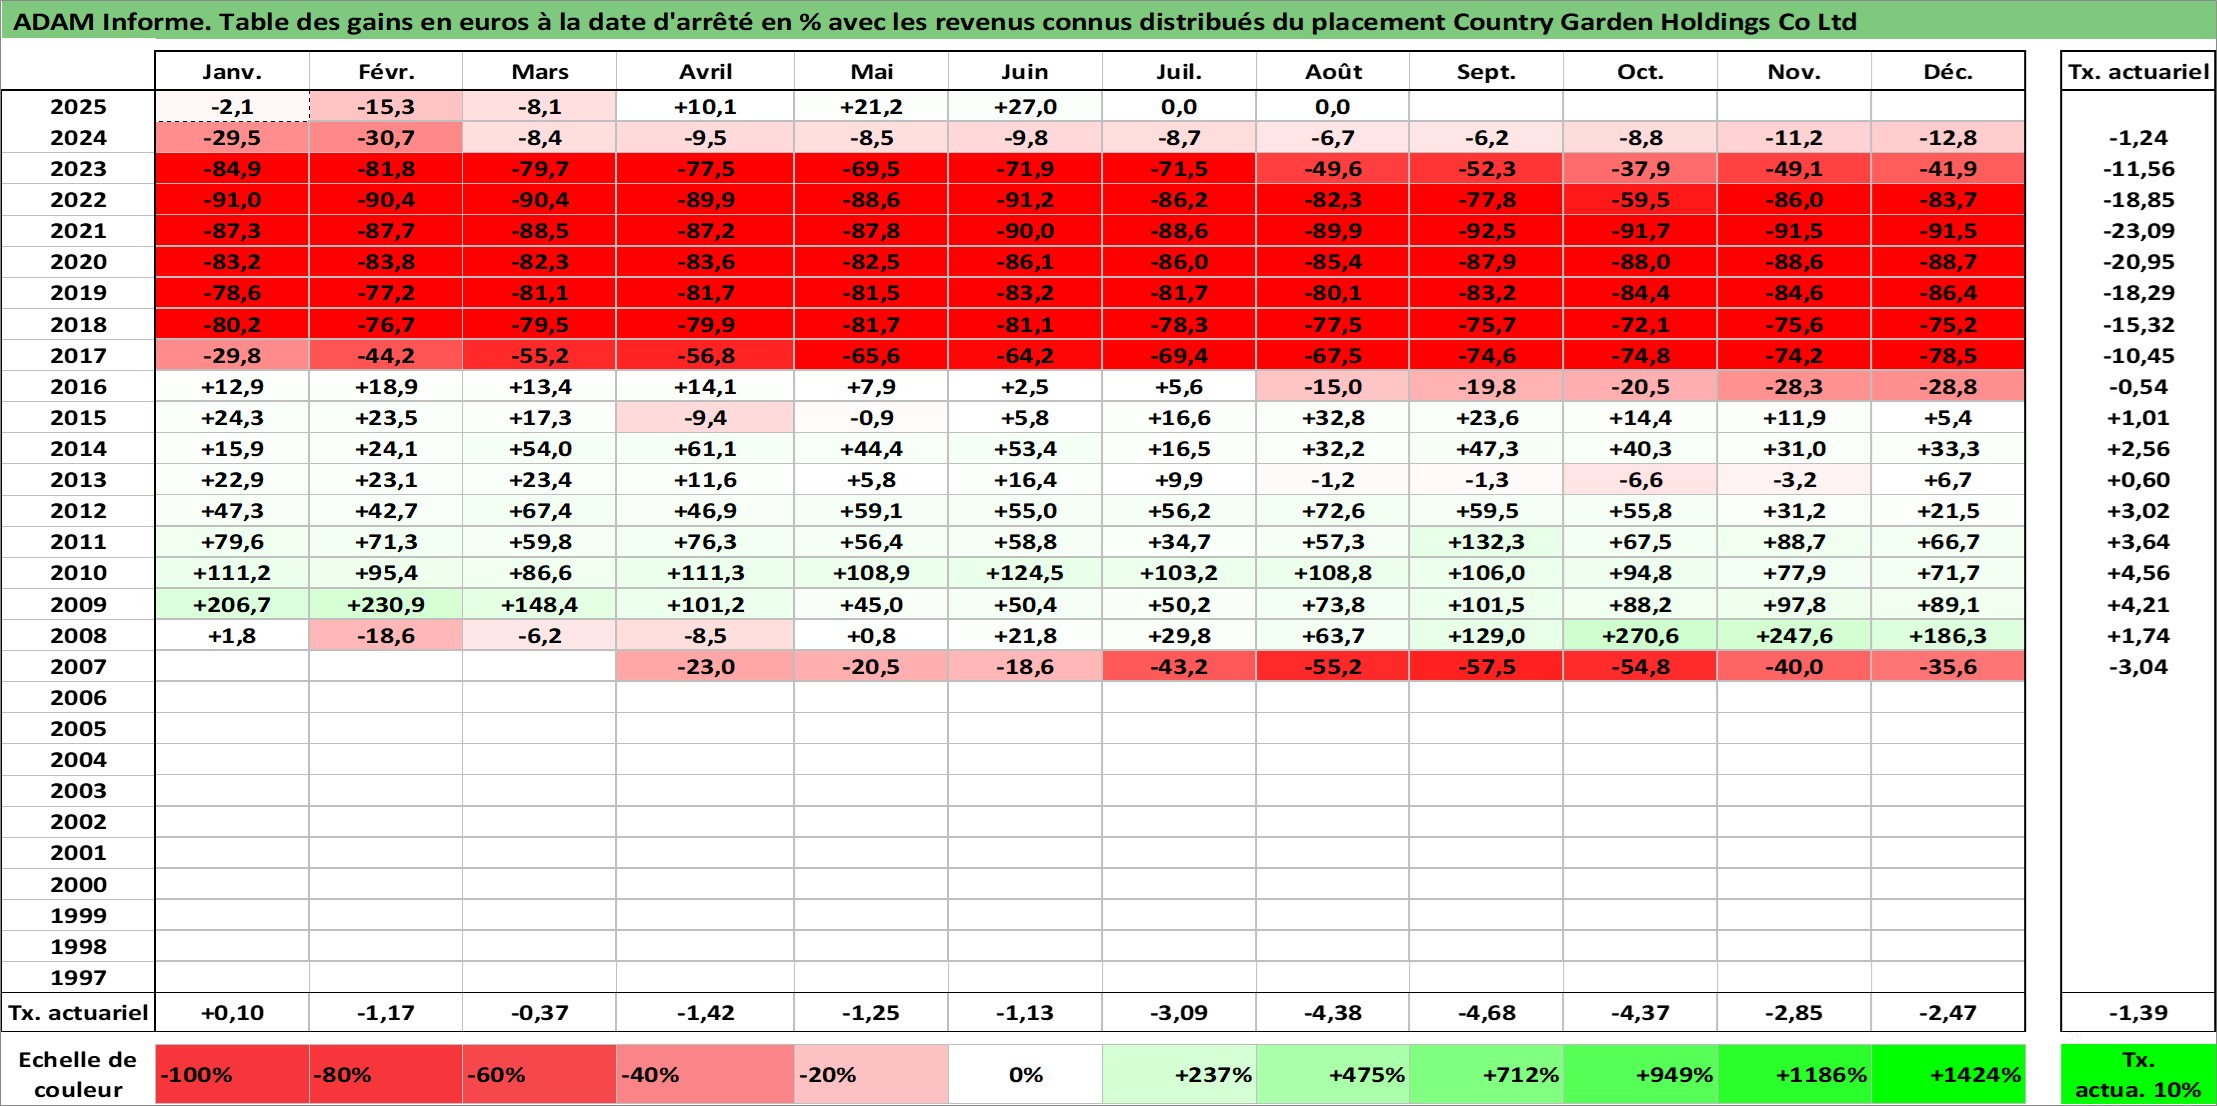
Task: Select the cell showing +270,6
Action: pos(1640,636)
